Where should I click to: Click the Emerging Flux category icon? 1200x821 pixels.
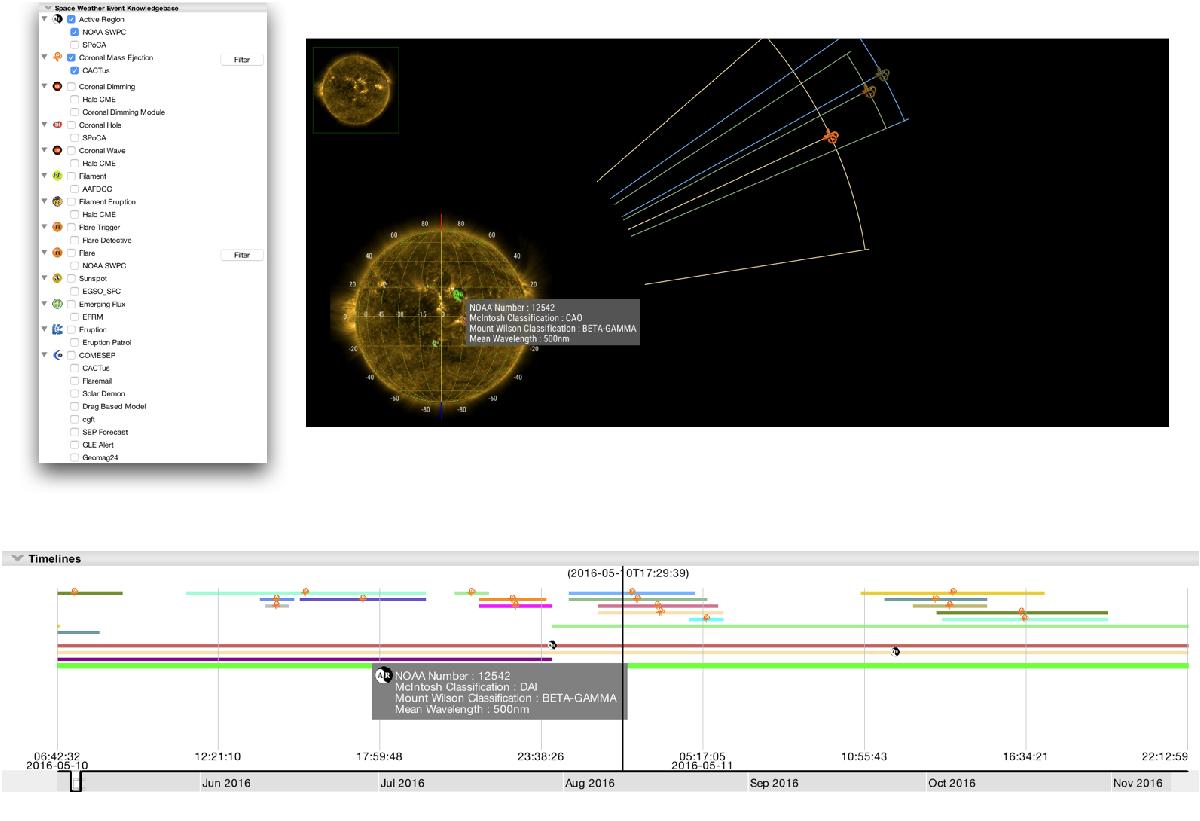(58, 304)
